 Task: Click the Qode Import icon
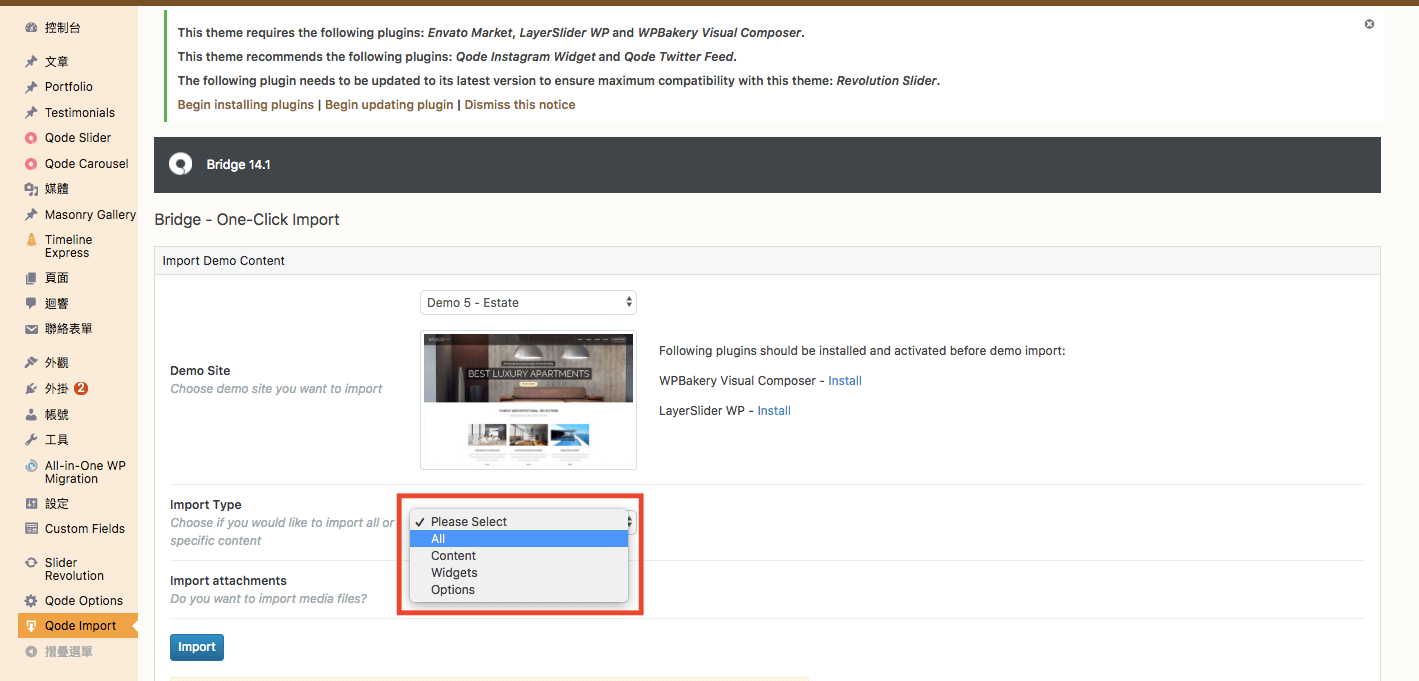pyautogui.click(x=31, y=626)
